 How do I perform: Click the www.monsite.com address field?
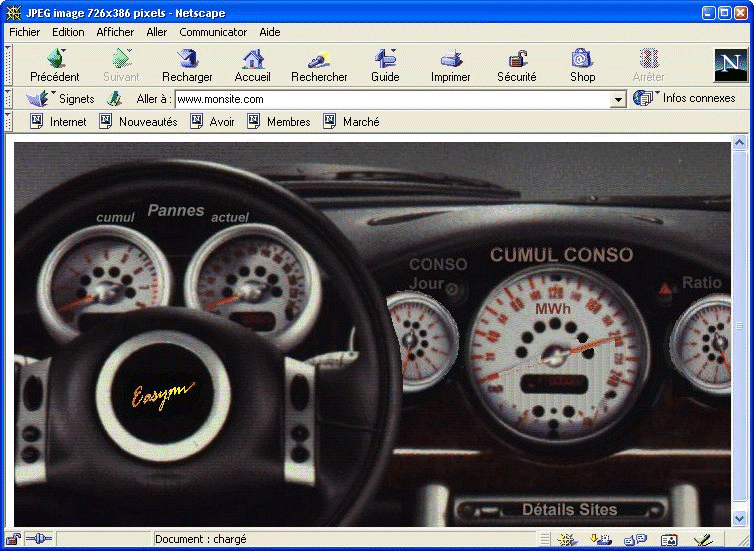(x=392, y=100)
